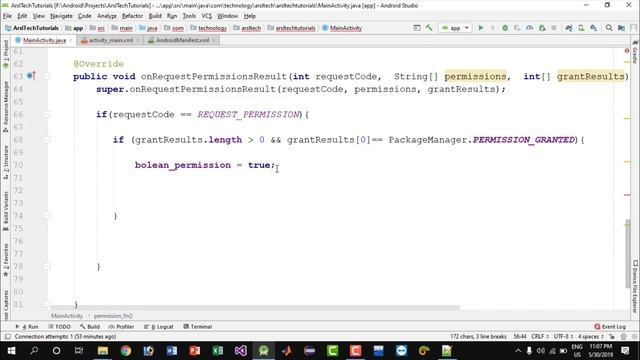Open the Event Log
This screenshot has width=640, height=360.
[610, 327]
